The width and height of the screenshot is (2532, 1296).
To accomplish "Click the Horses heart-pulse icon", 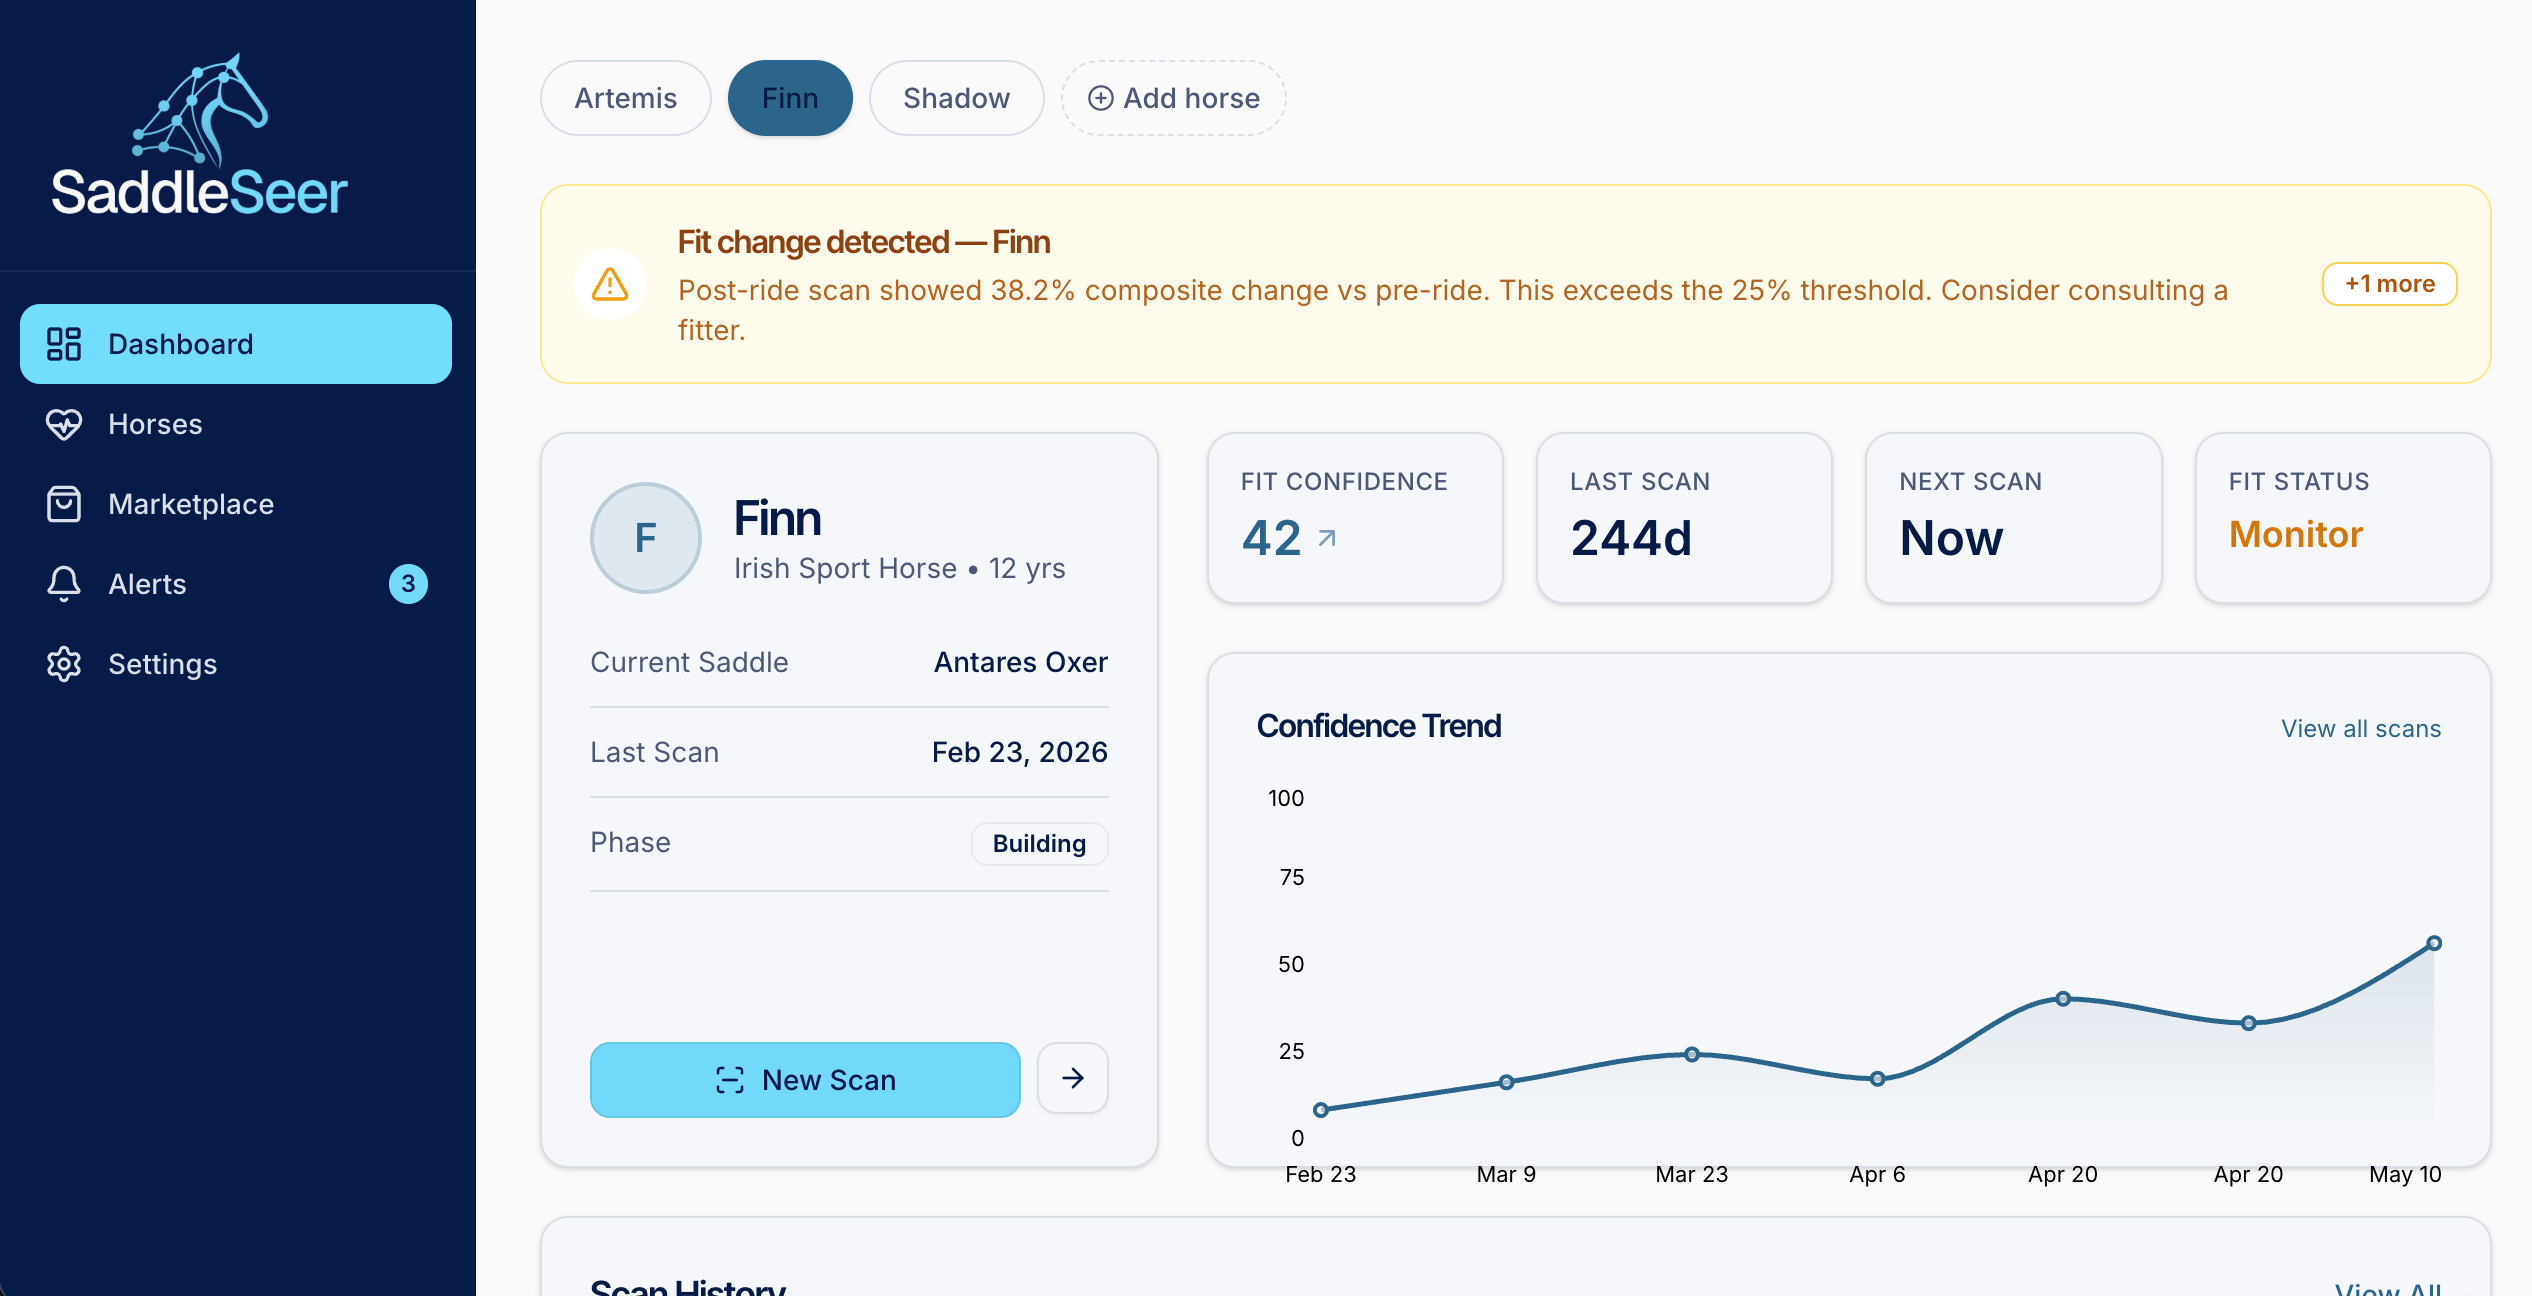I will (64, 424).
